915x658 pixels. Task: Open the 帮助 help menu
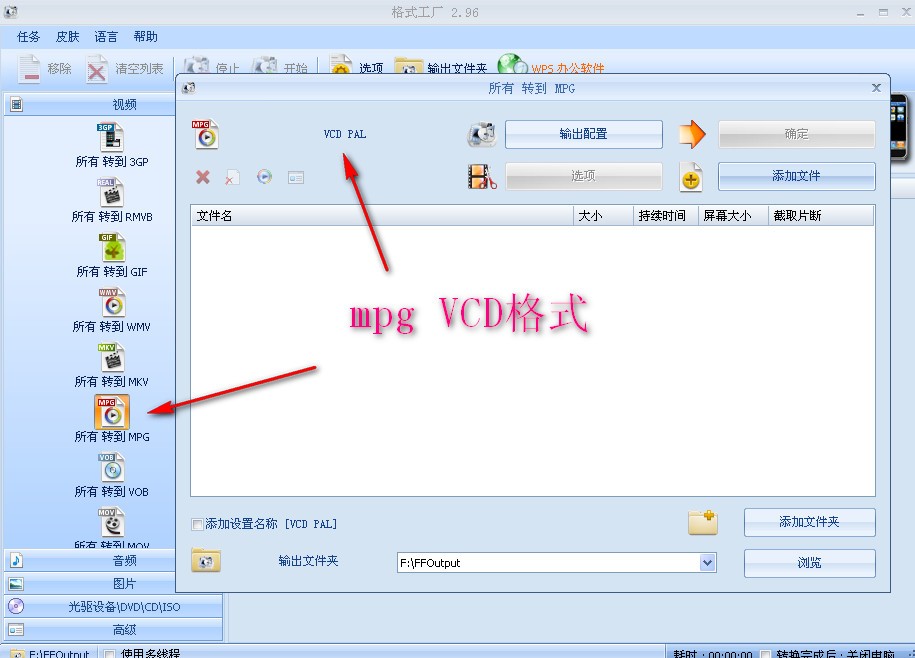[x=145, y=37]
